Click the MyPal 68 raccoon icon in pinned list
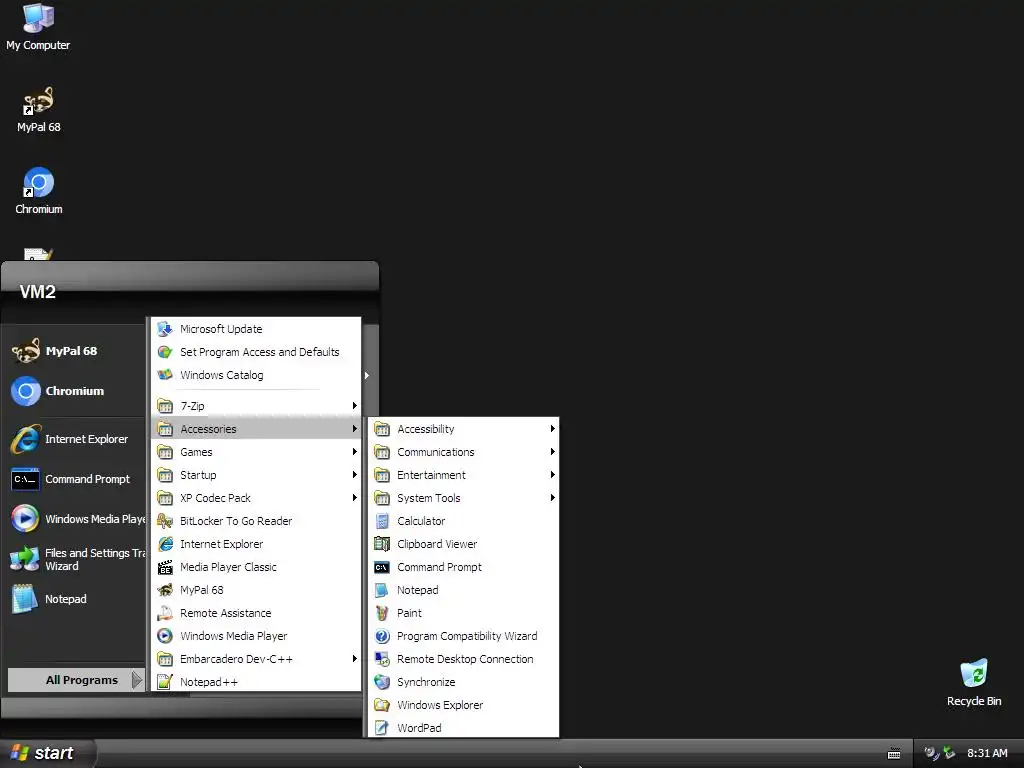Viewport: 1024px width, 768px height. [25, 351]
